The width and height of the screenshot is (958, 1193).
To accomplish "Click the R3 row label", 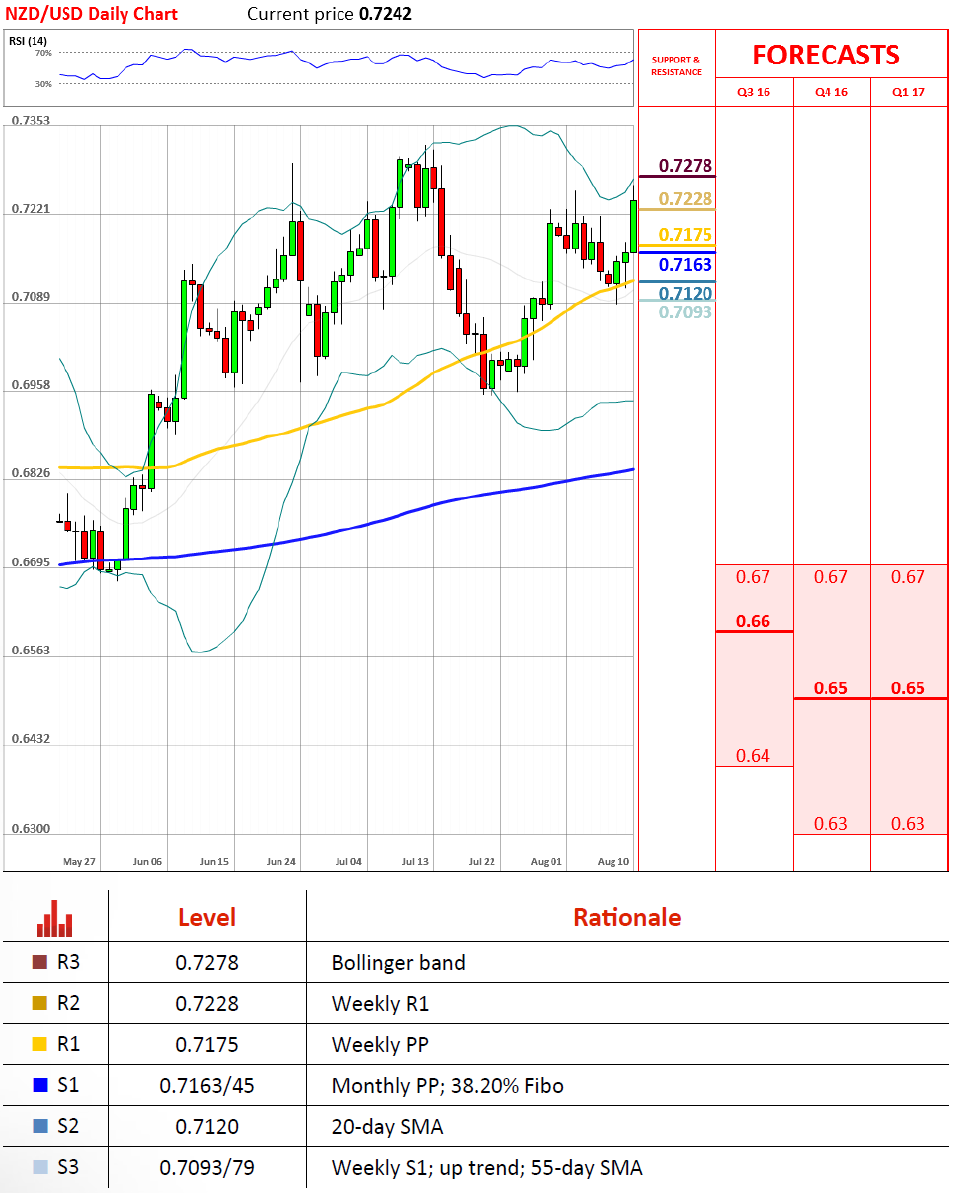I will pyautogui.click(x=68, y=962).
